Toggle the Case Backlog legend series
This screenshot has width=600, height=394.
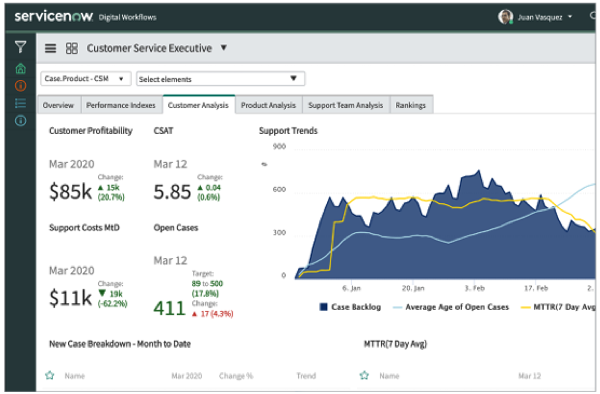(351, 307)
